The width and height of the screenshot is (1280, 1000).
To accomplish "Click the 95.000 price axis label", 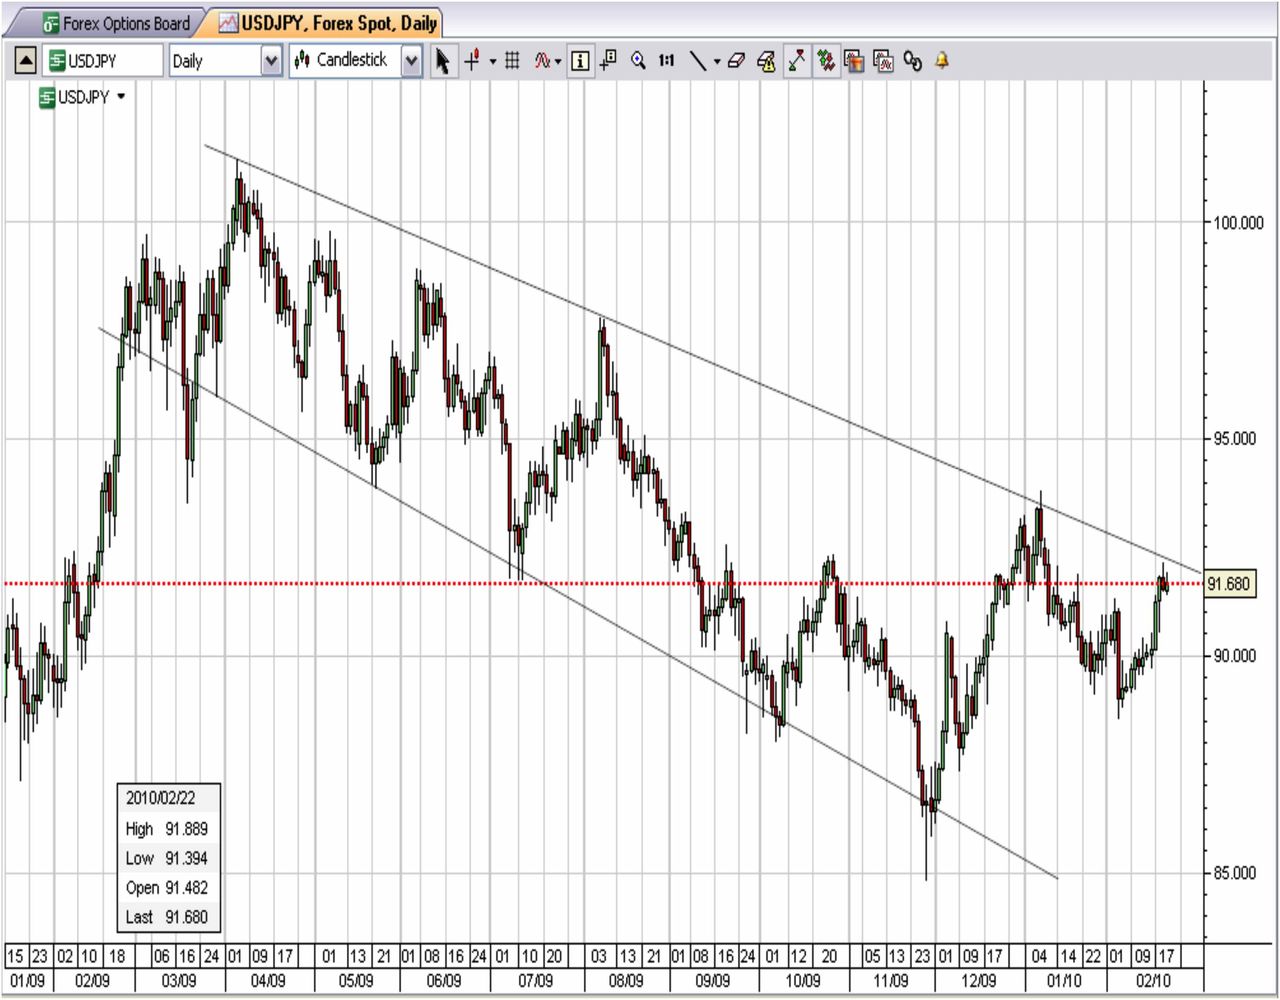I will pyautogui.click(x=1234, y=439).
